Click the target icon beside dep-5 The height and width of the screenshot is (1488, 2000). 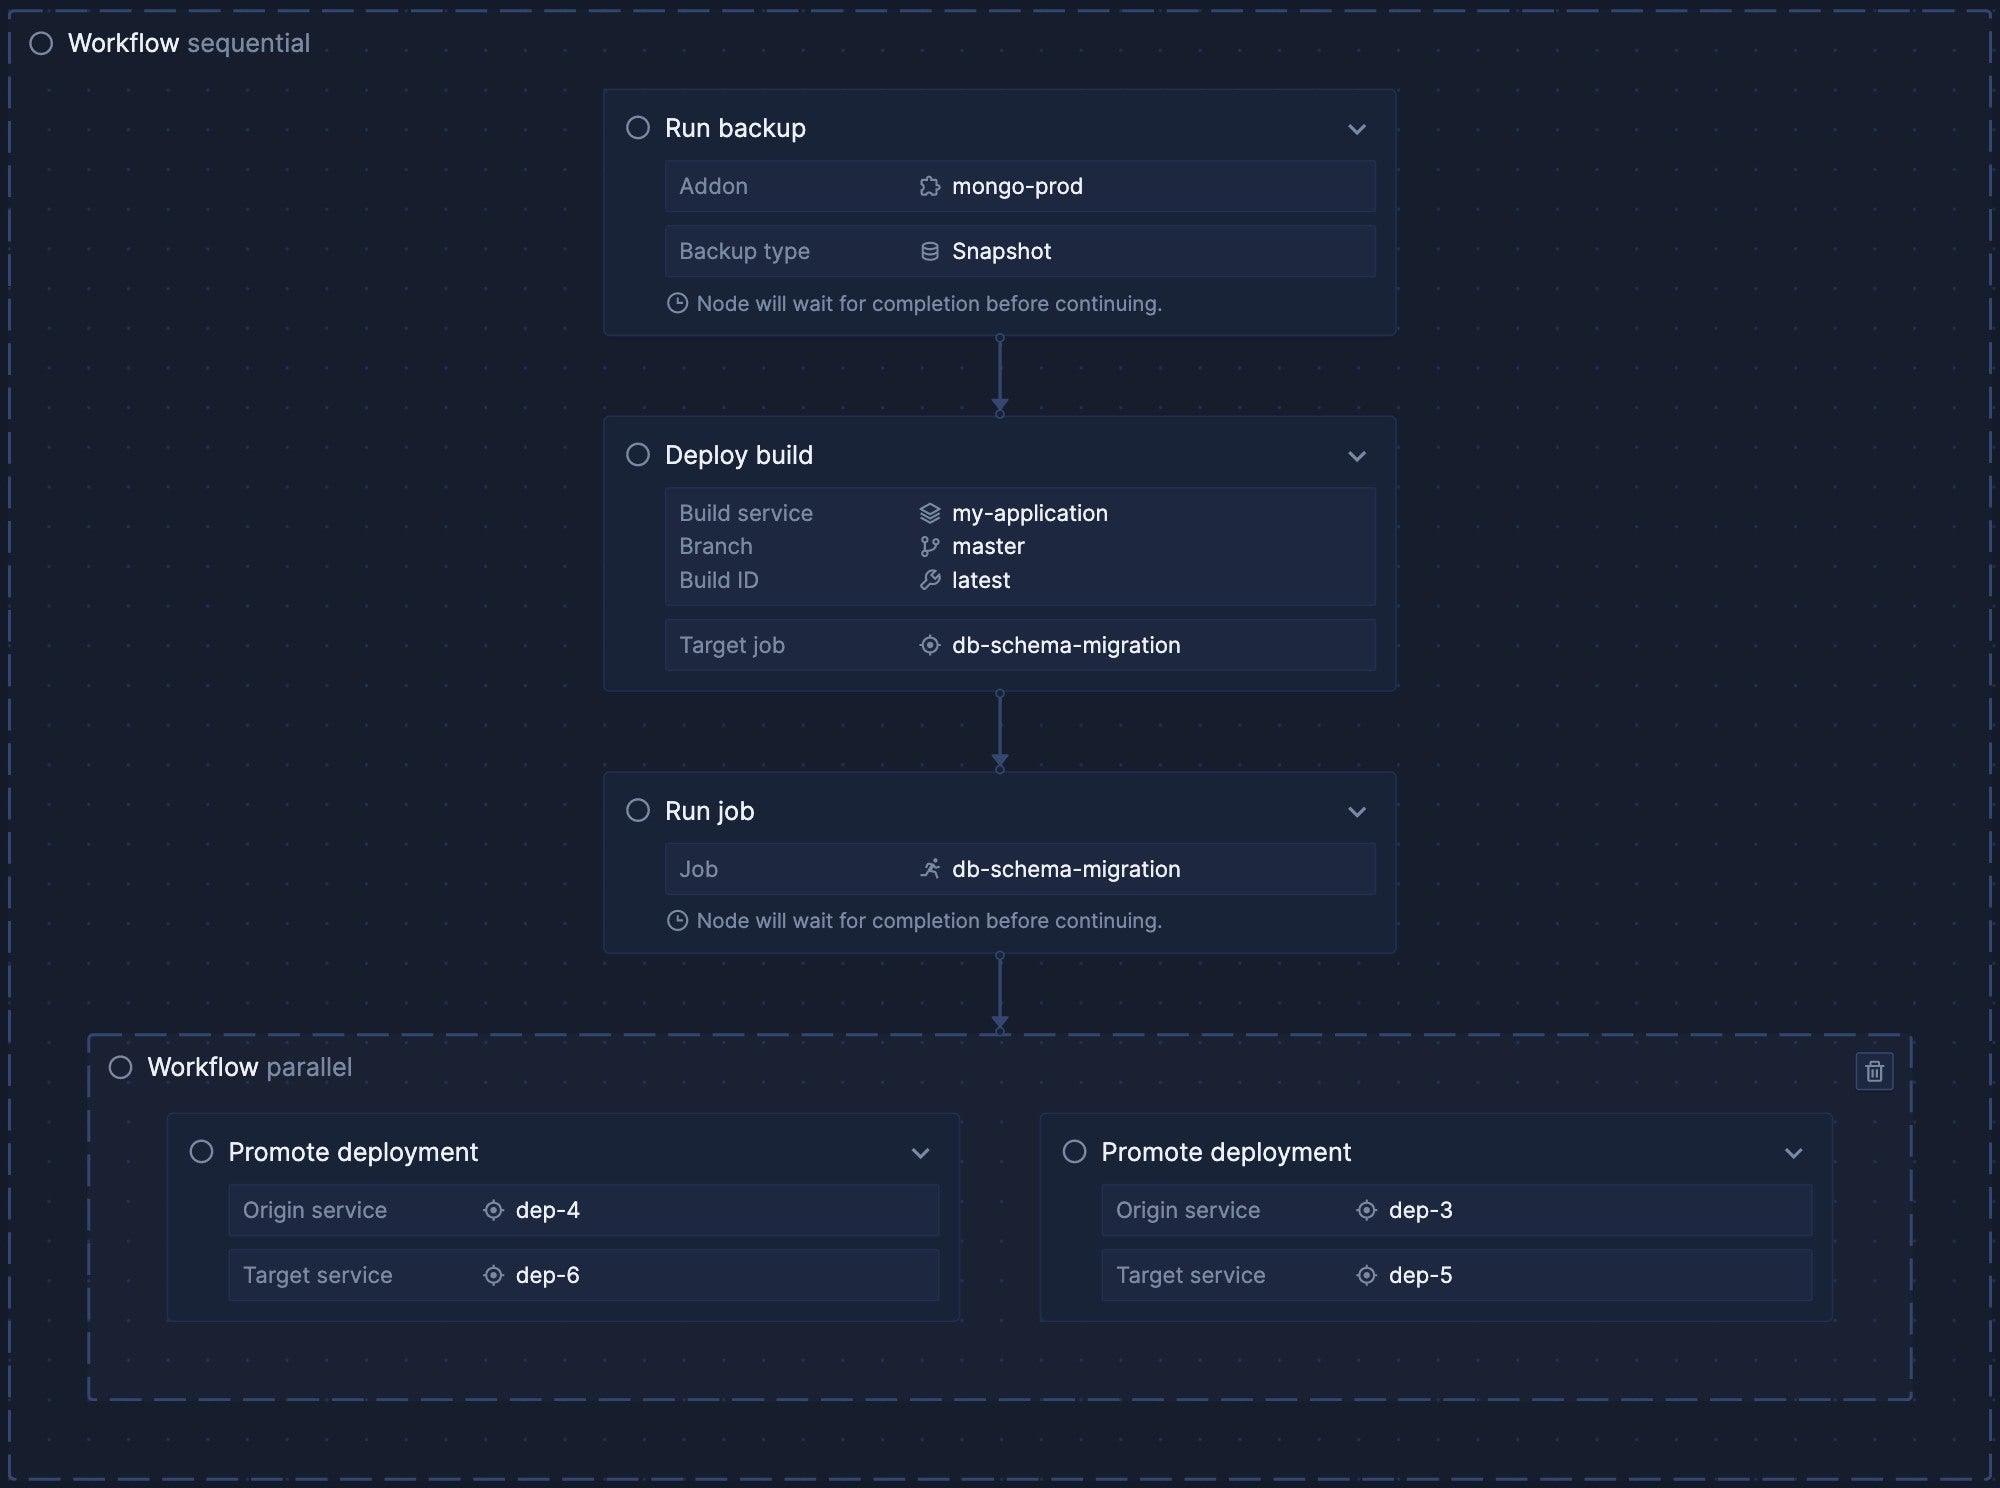coord(1366,1275)
